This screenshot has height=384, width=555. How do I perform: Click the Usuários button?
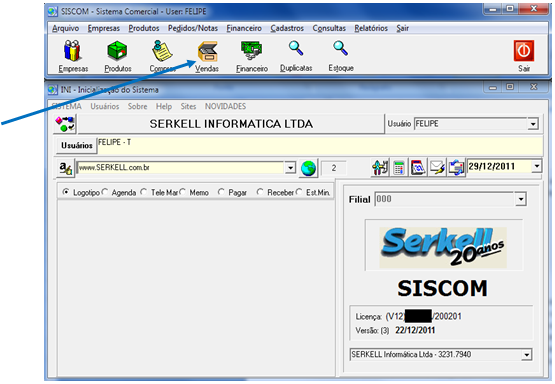(76, 145)
